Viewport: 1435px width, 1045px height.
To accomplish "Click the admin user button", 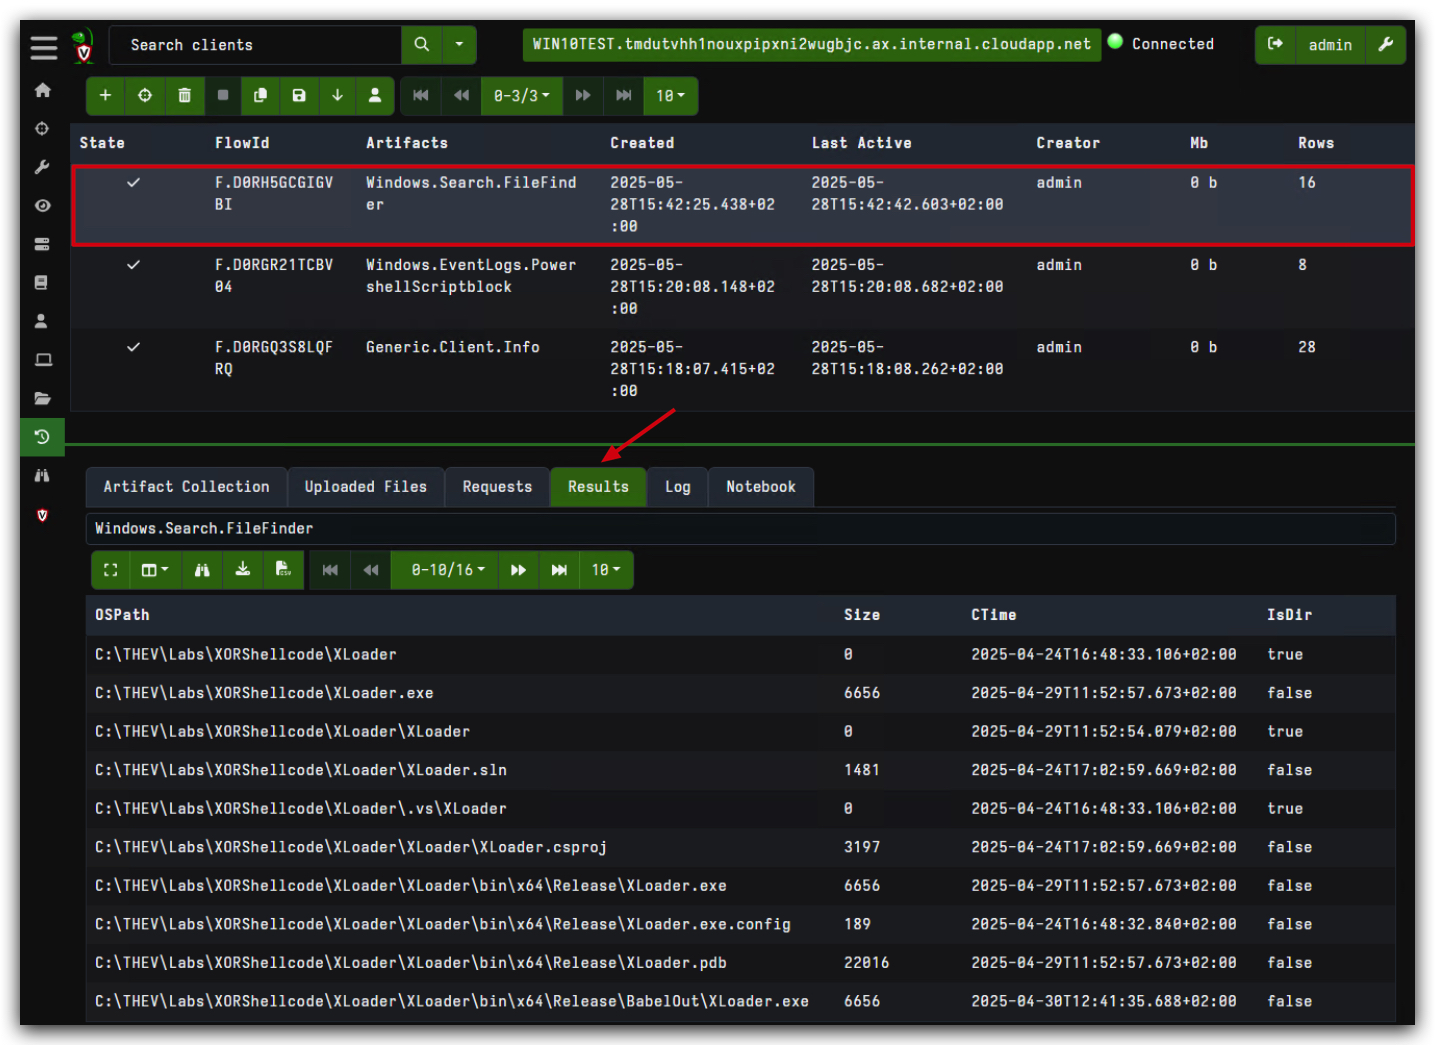I will click(1330, 44).
